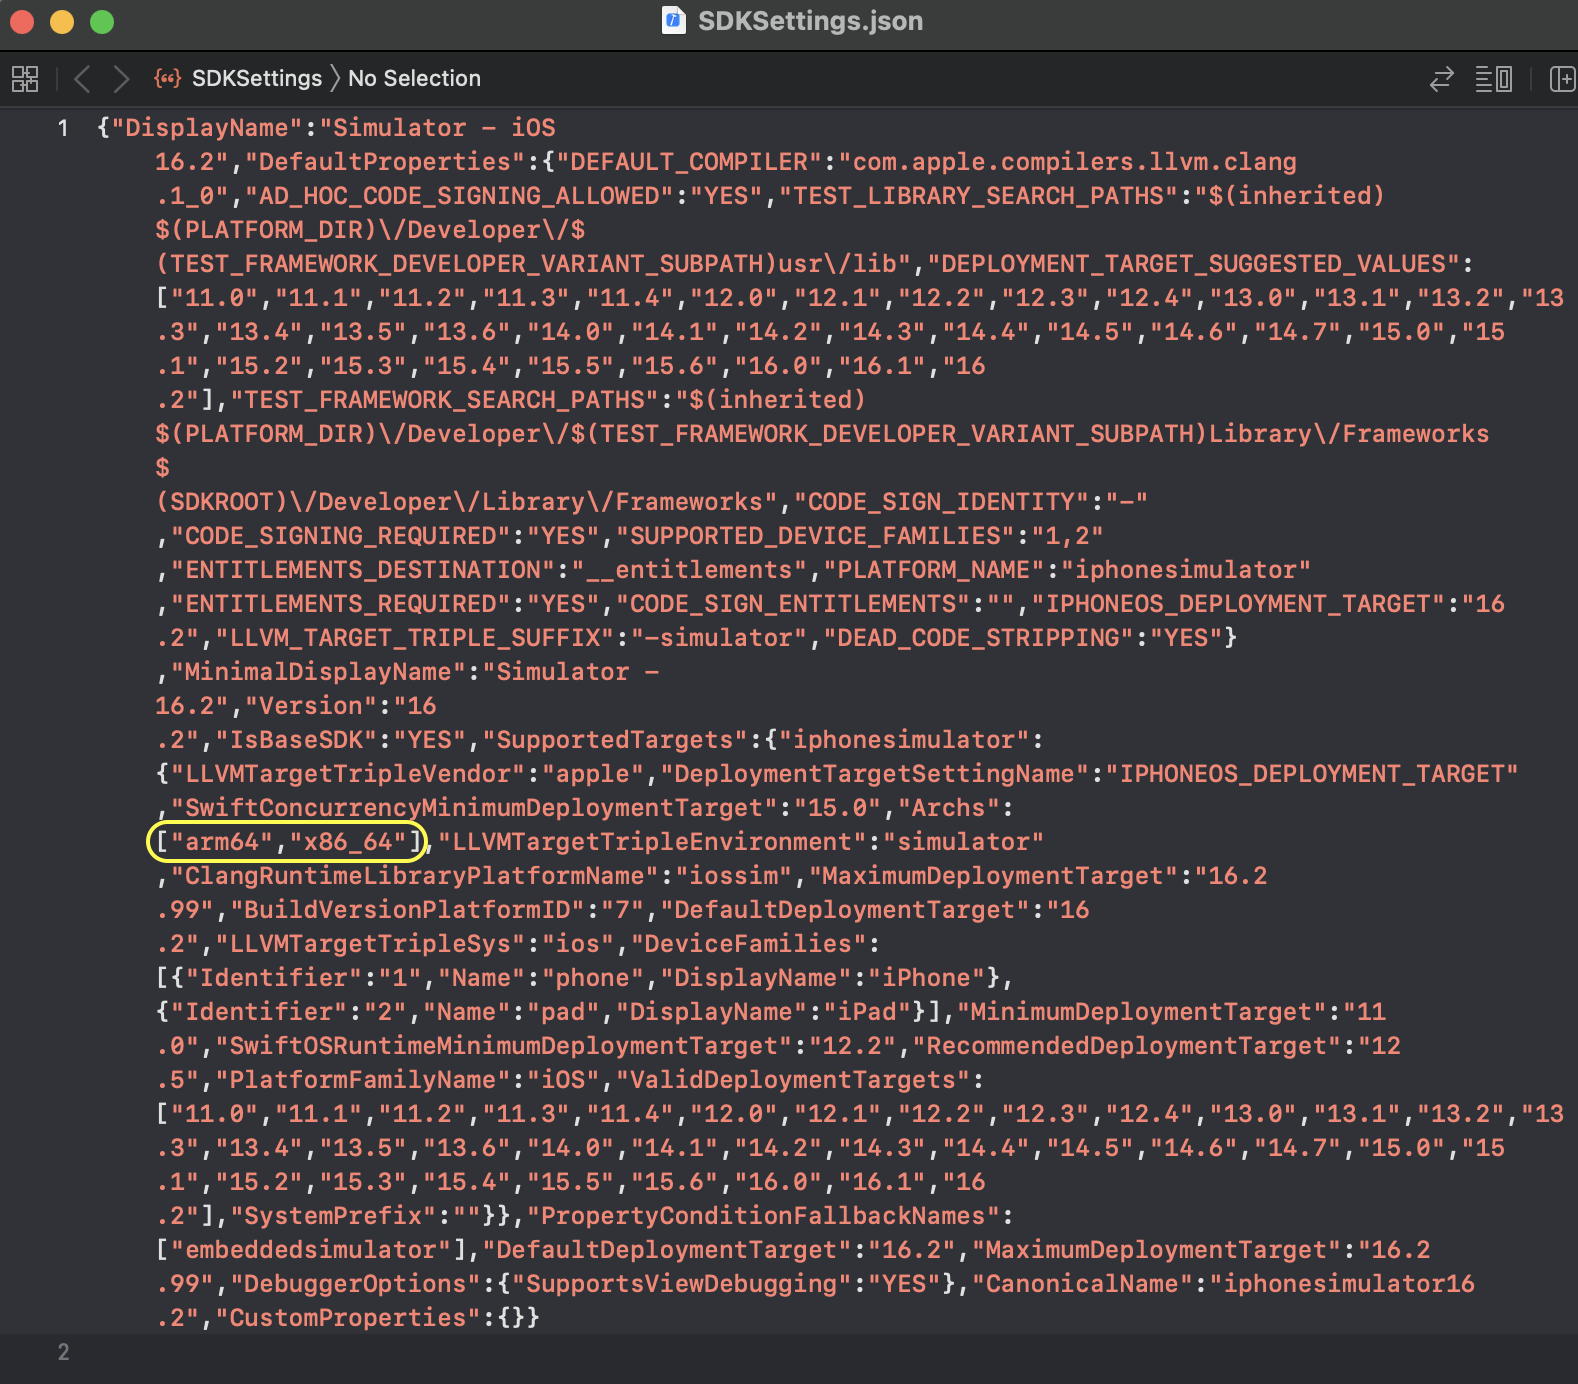Click "CODE_SIGNING_REQUIRED" key
The width and height of the screenshot is (1578, 1384).
tap(341, 536)
